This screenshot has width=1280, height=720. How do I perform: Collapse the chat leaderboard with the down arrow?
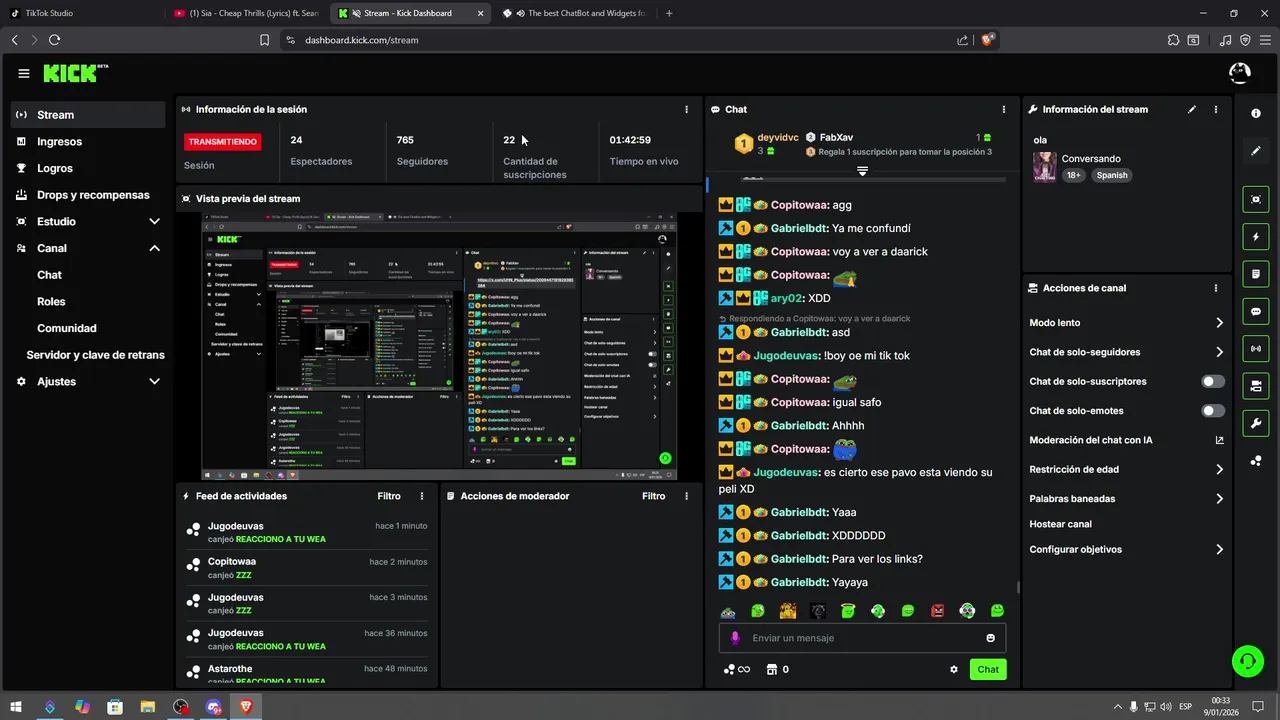point(862,171)
